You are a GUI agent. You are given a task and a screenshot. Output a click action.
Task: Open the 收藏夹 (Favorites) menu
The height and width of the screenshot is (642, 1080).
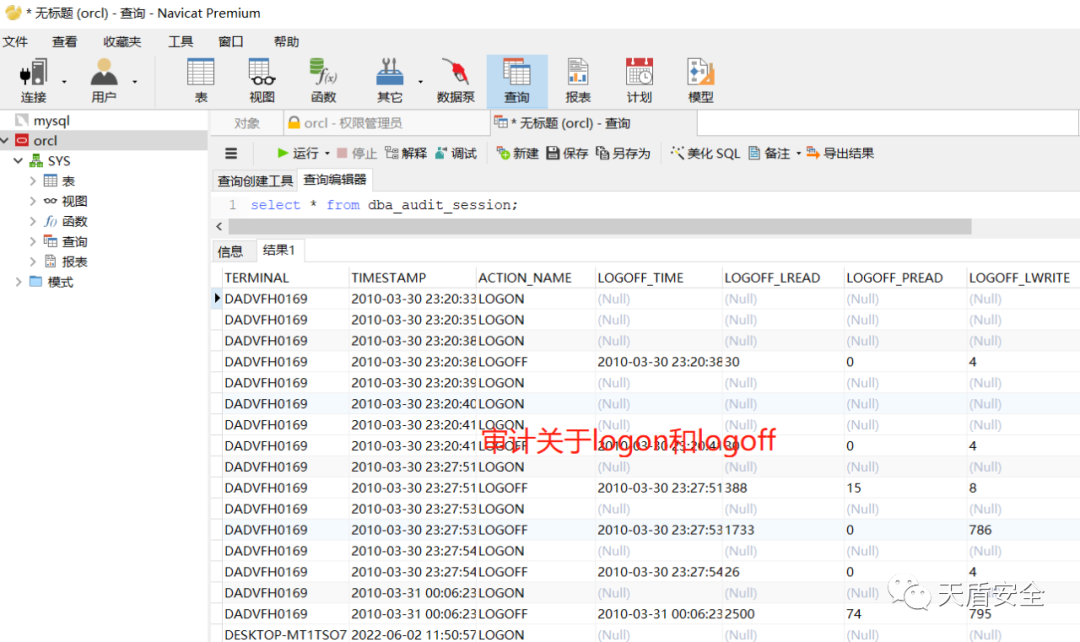[122, 42]
